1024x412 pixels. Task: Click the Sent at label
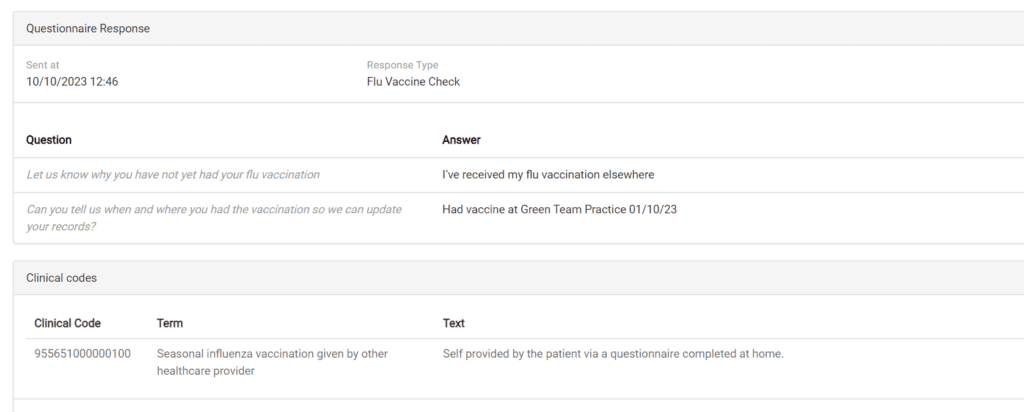point(42,65)
